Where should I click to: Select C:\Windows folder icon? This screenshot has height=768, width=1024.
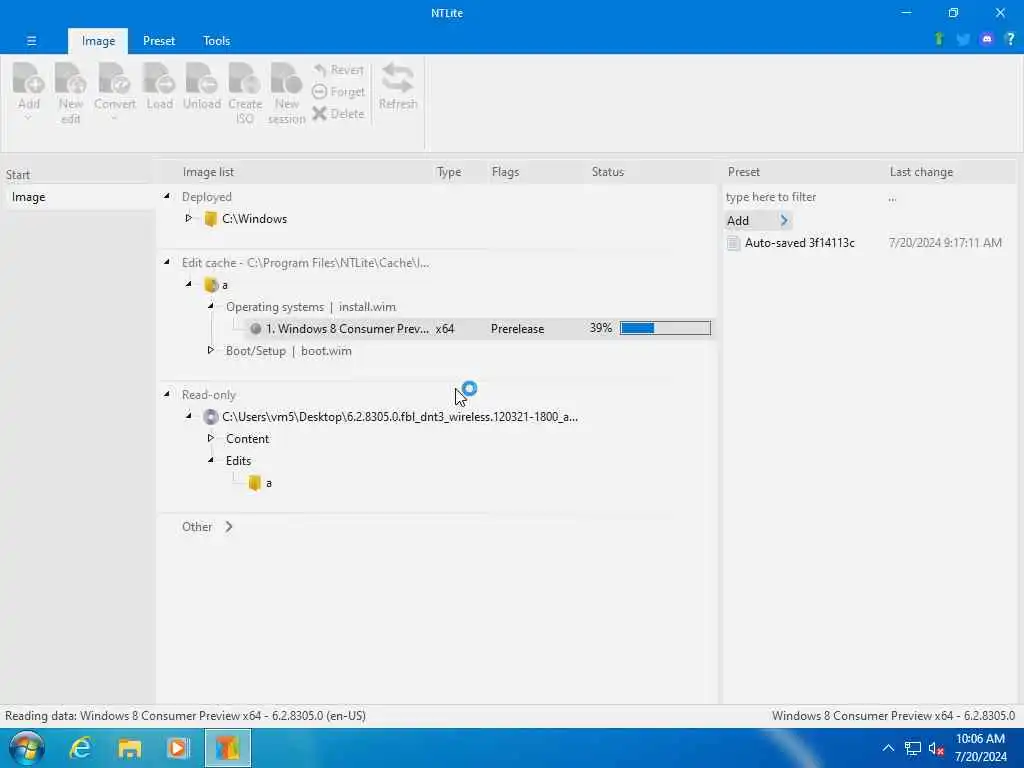click(x=210, y=219)
